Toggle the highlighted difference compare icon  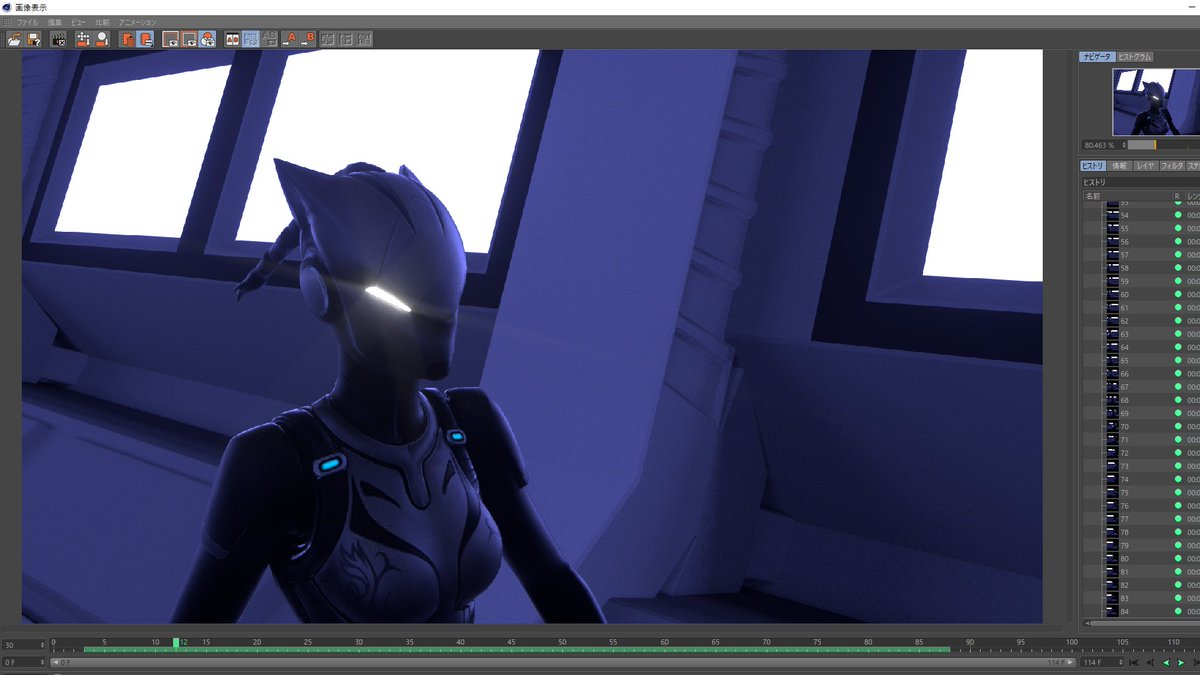(250, 40)
